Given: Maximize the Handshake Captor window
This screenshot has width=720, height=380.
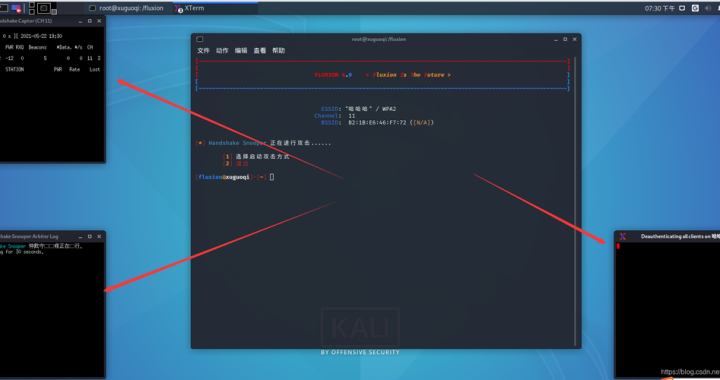Looking at the screenshot, I should coord(90,21).
